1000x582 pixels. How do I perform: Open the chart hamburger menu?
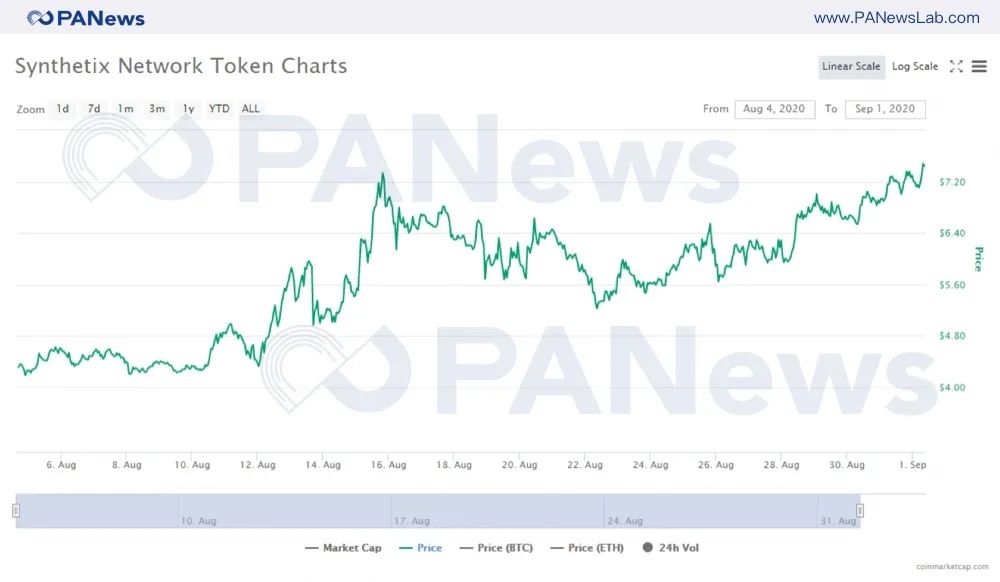click(x=979, y=67)
